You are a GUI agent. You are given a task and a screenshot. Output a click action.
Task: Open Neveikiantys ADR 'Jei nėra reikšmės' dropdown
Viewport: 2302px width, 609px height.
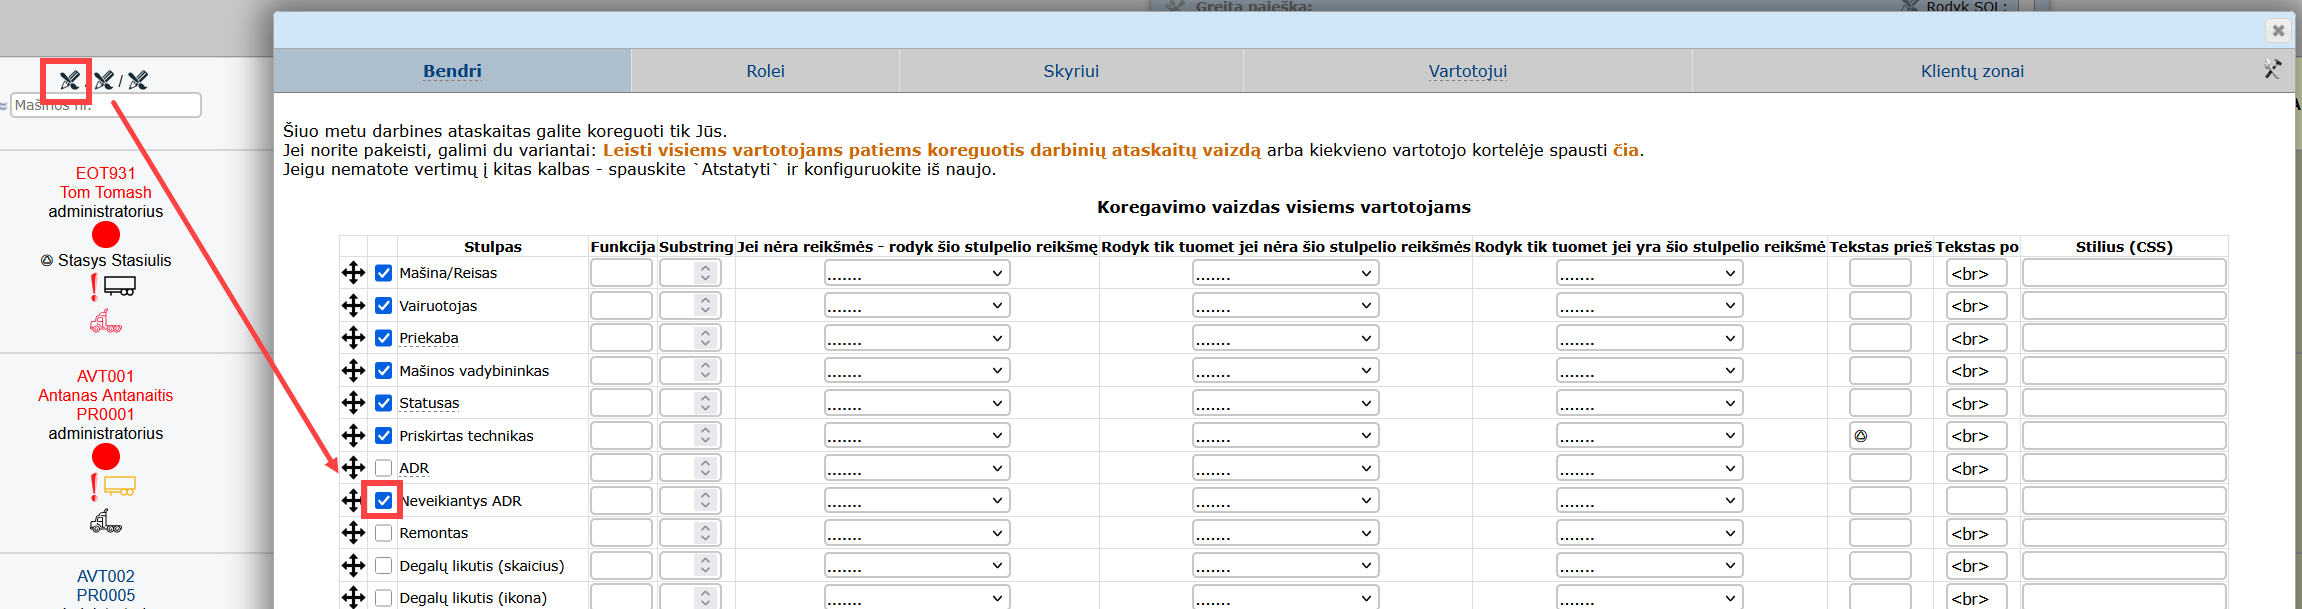[x=917, y=500]
